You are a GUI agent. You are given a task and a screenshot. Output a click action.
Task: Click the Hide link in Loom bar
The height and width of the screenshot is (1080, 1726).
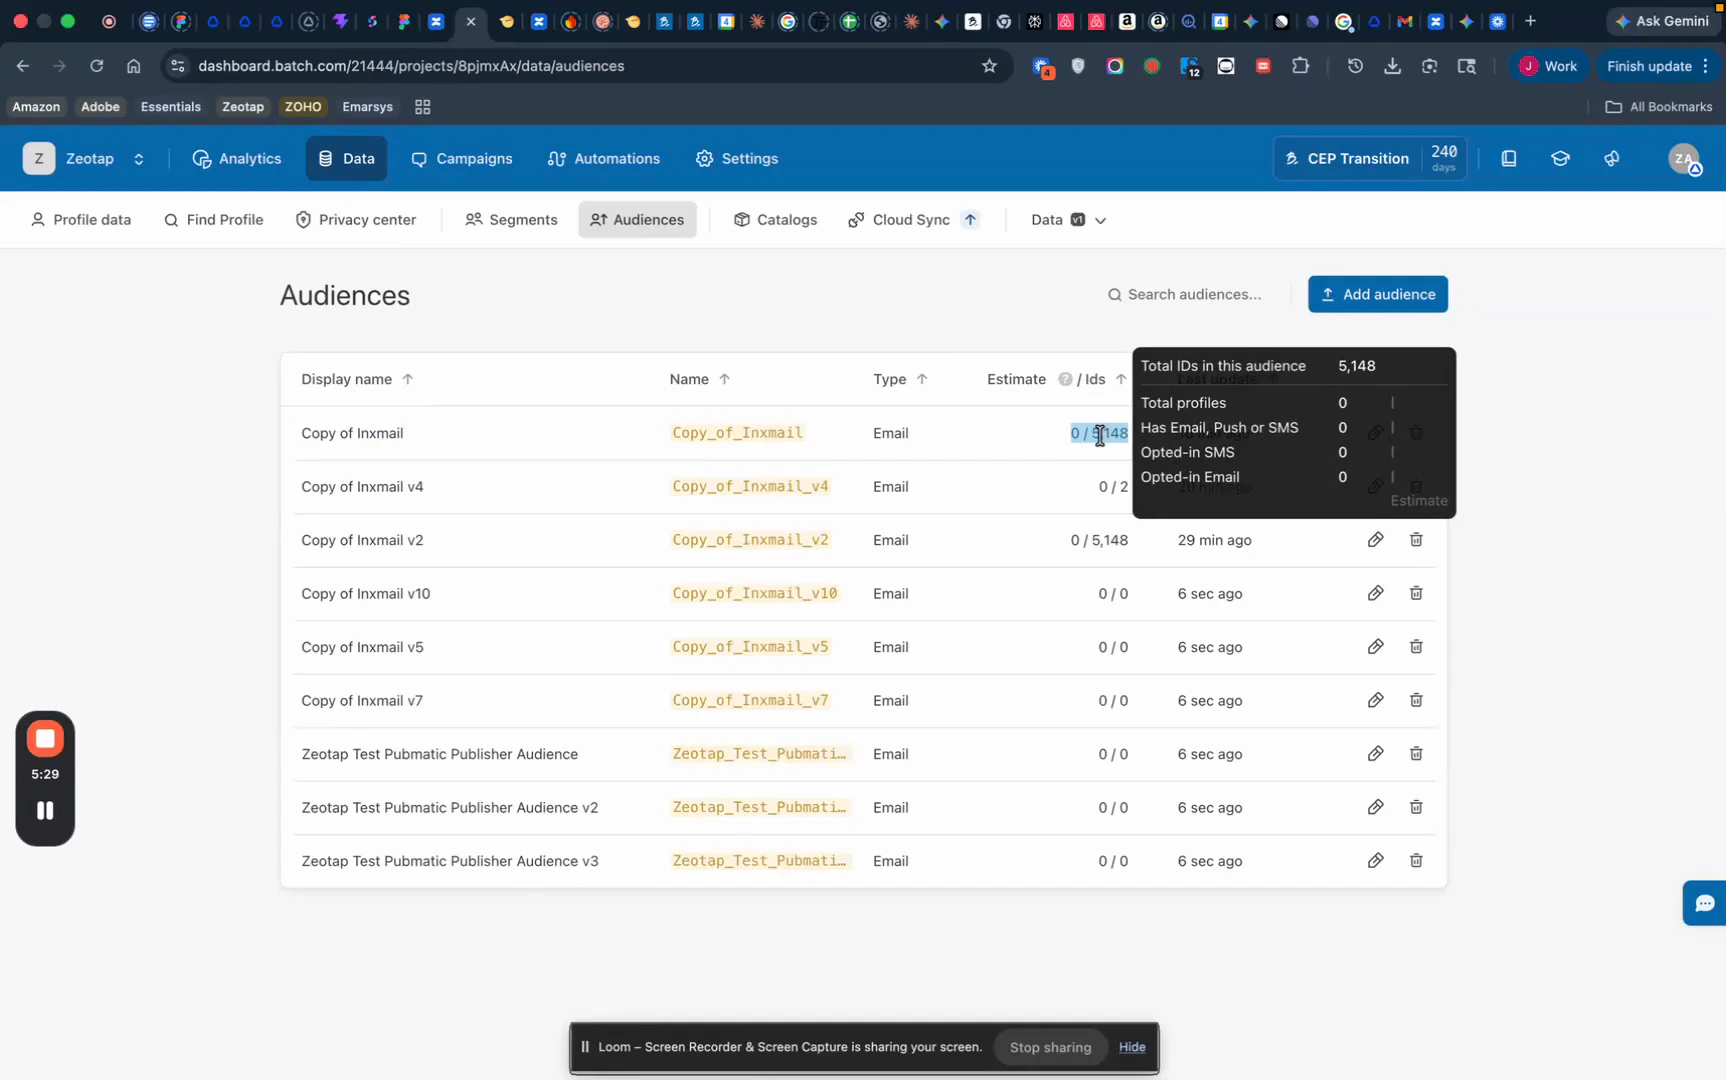click(x=1132, y=1047)
